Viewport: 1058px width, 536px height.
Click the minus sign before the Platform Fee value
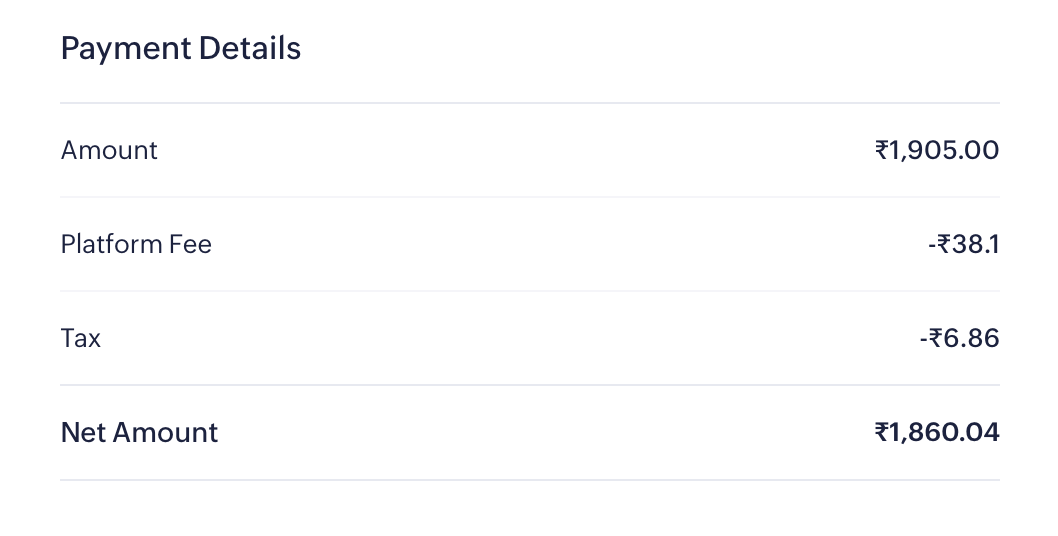(x=931, y=245)
